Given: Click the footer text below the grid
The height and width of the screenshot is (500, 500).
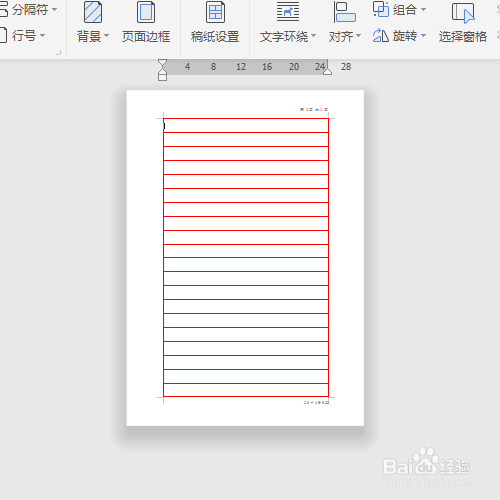Looking at the screenshot, I should [x=316, y=403].
